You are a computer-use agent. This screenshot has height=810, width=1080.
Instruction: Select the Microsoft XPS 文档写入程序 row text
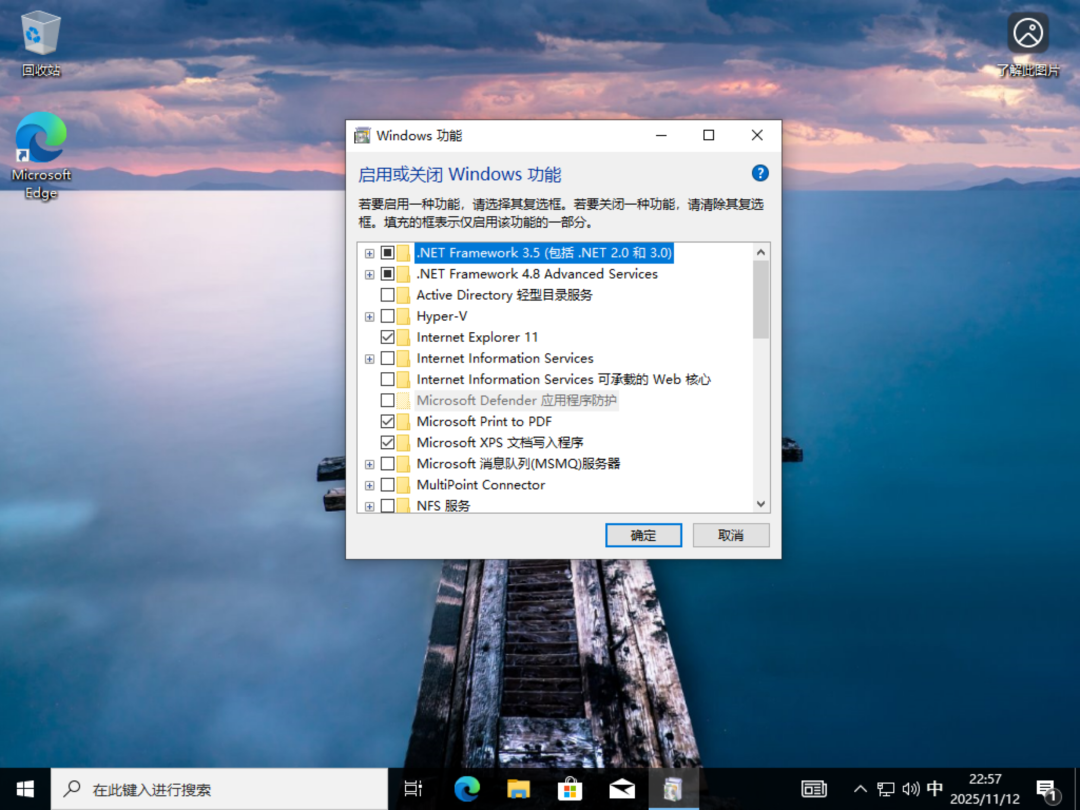point(500,442)
